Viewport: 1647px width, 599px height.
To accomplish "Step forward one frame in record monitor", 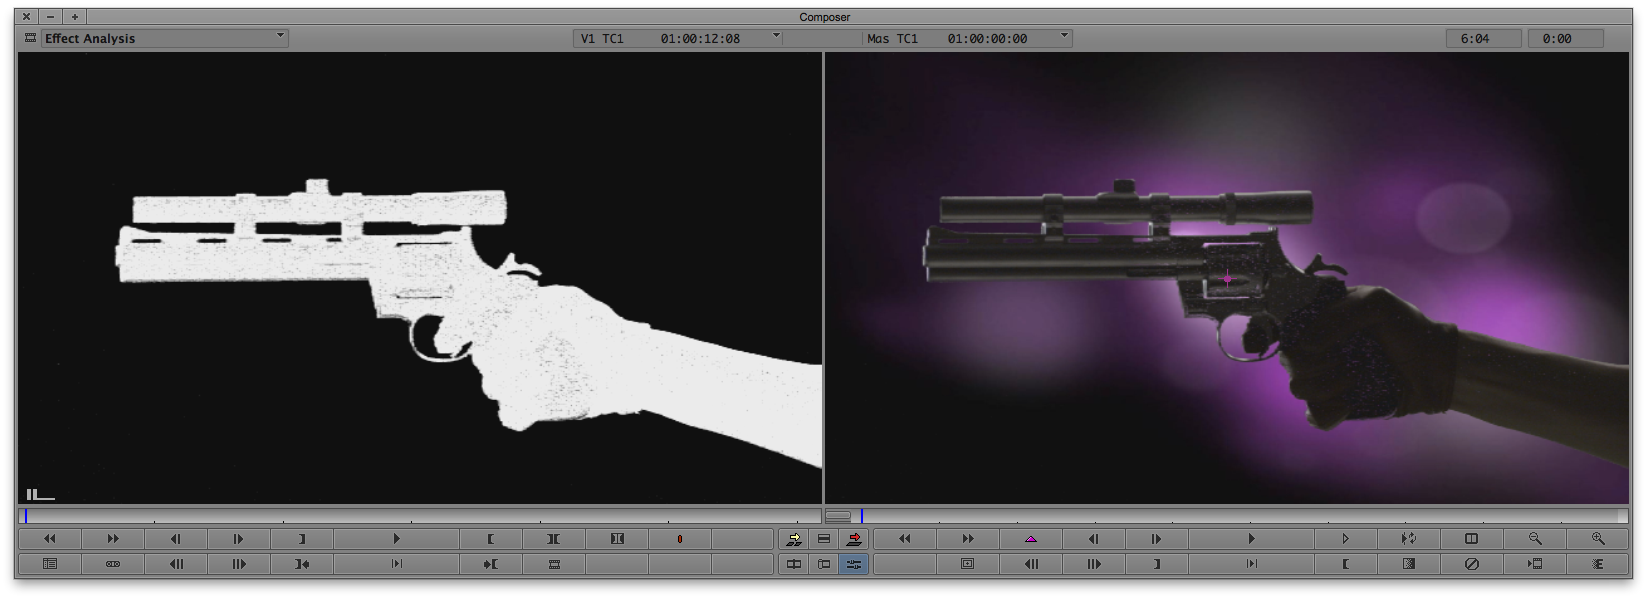I will 1156,539.
